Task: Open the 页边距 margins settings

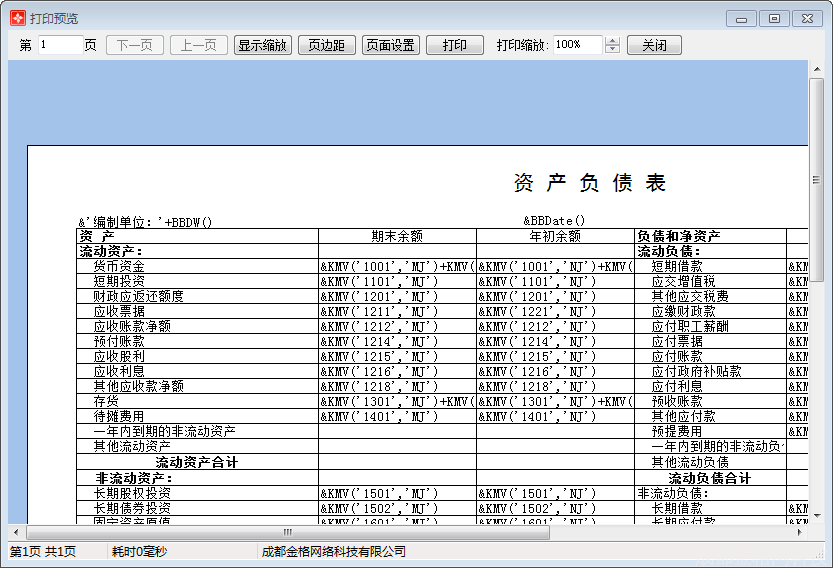Action: click(326, 45)
